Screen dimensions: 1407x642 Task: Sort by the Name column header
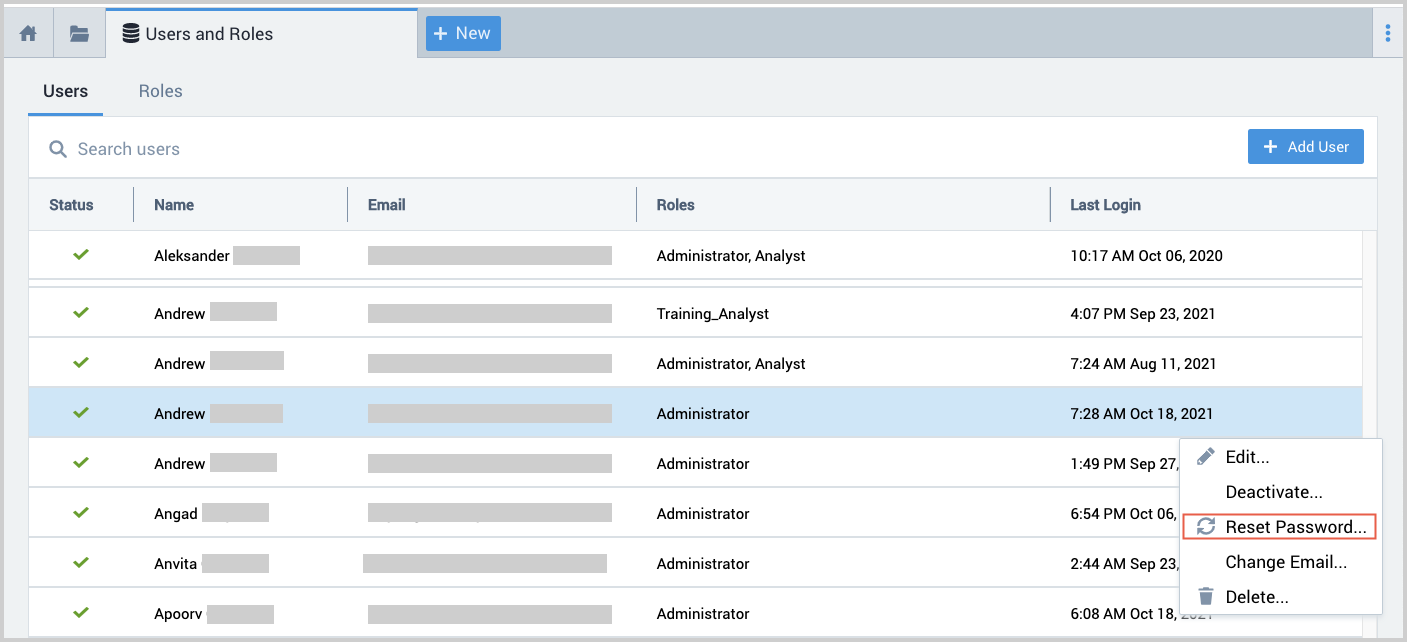point(174,205)
